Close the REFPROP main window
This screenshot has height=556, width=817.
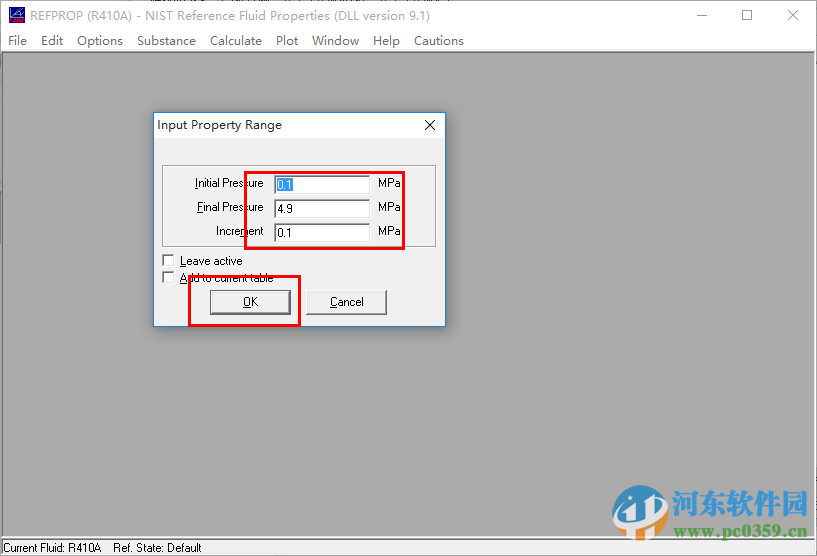pos(793,15)
